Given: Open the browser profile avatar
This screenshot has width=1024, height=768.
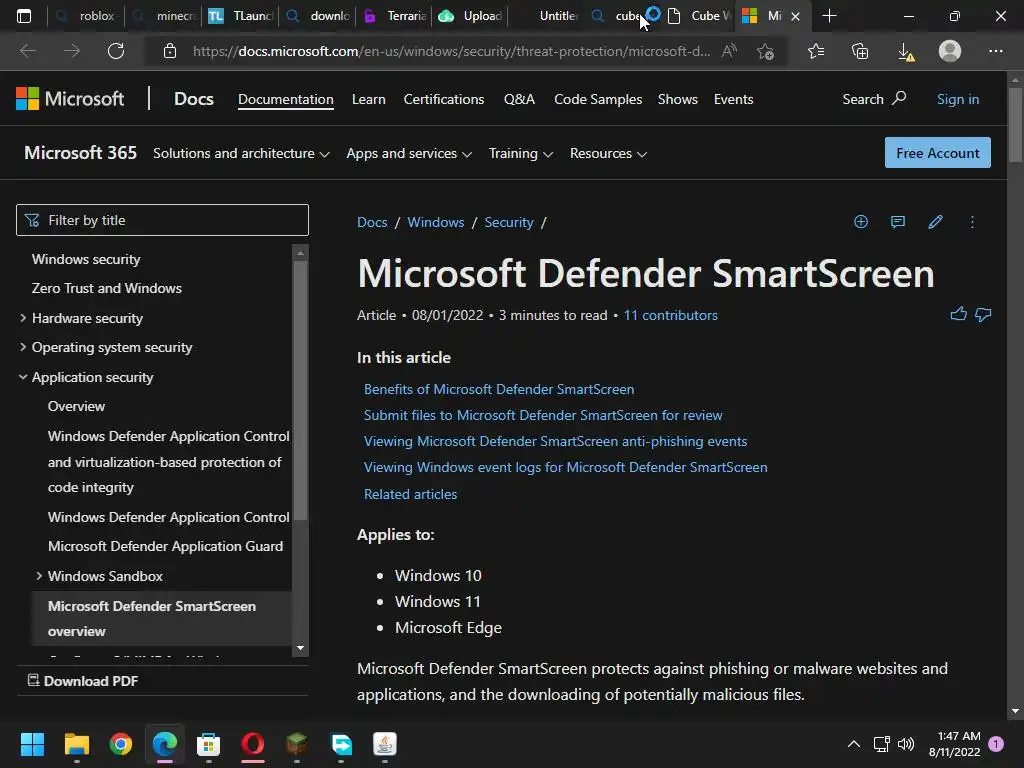Looking at the screenshot, I should (950, 51).
